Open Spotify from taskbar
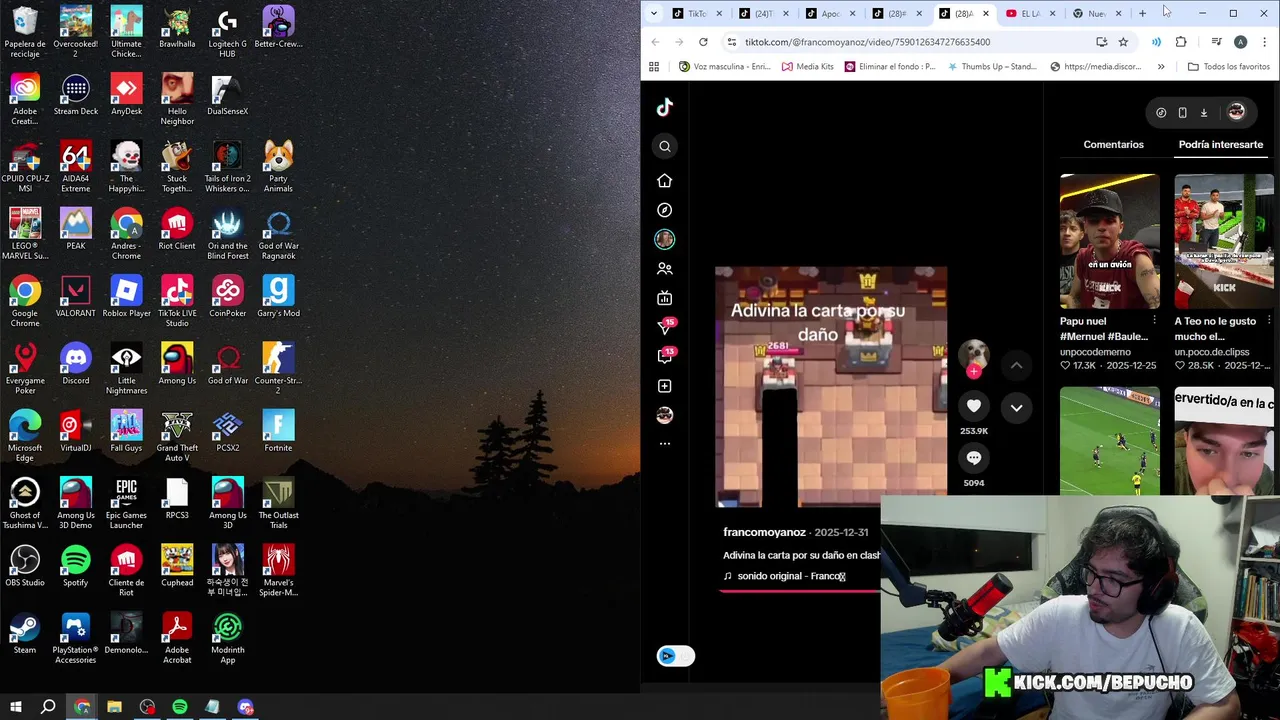 (x=180, y=707)
